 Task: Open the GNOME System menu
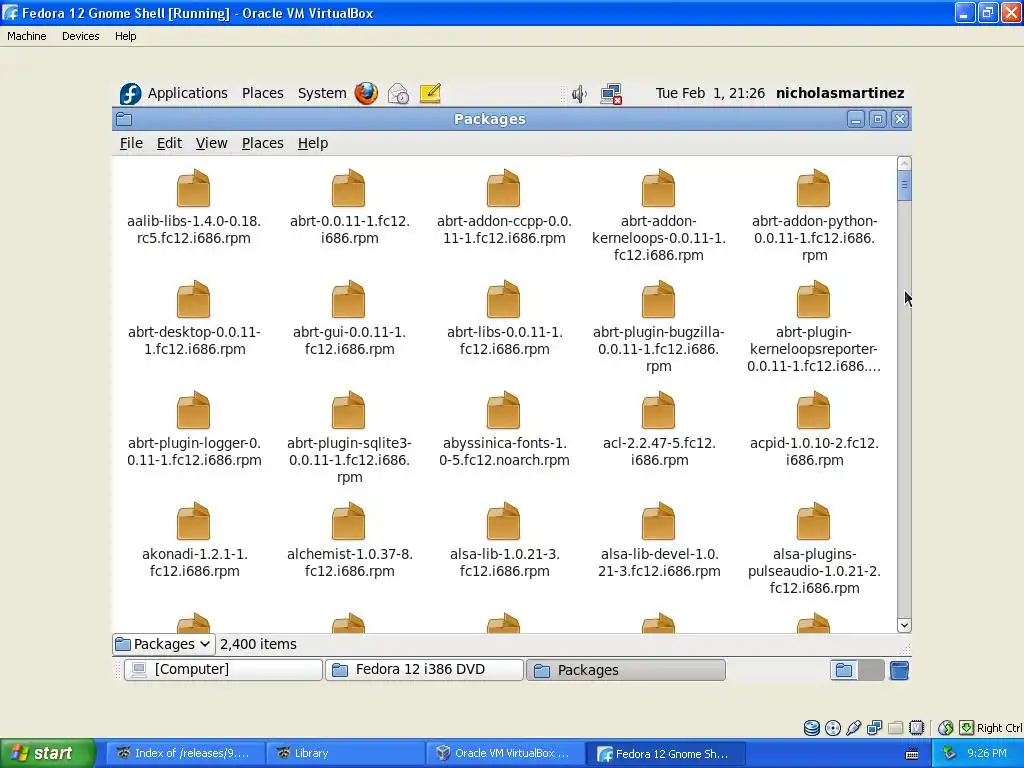pyautogui.click(x=322, y=93)
